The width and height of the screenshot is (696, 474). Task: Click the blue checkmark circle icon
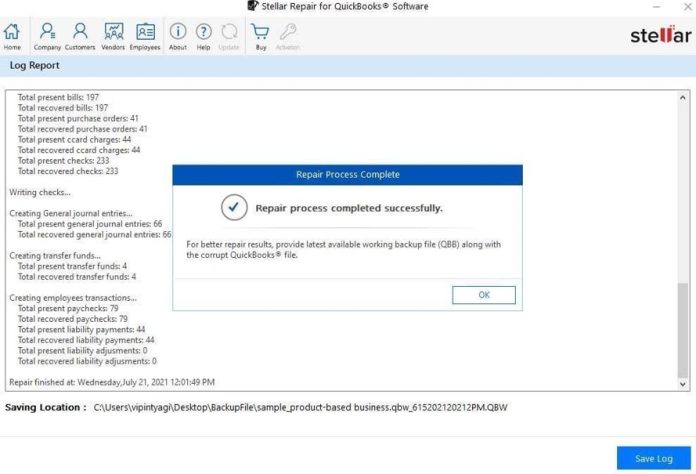coord(234,207)
